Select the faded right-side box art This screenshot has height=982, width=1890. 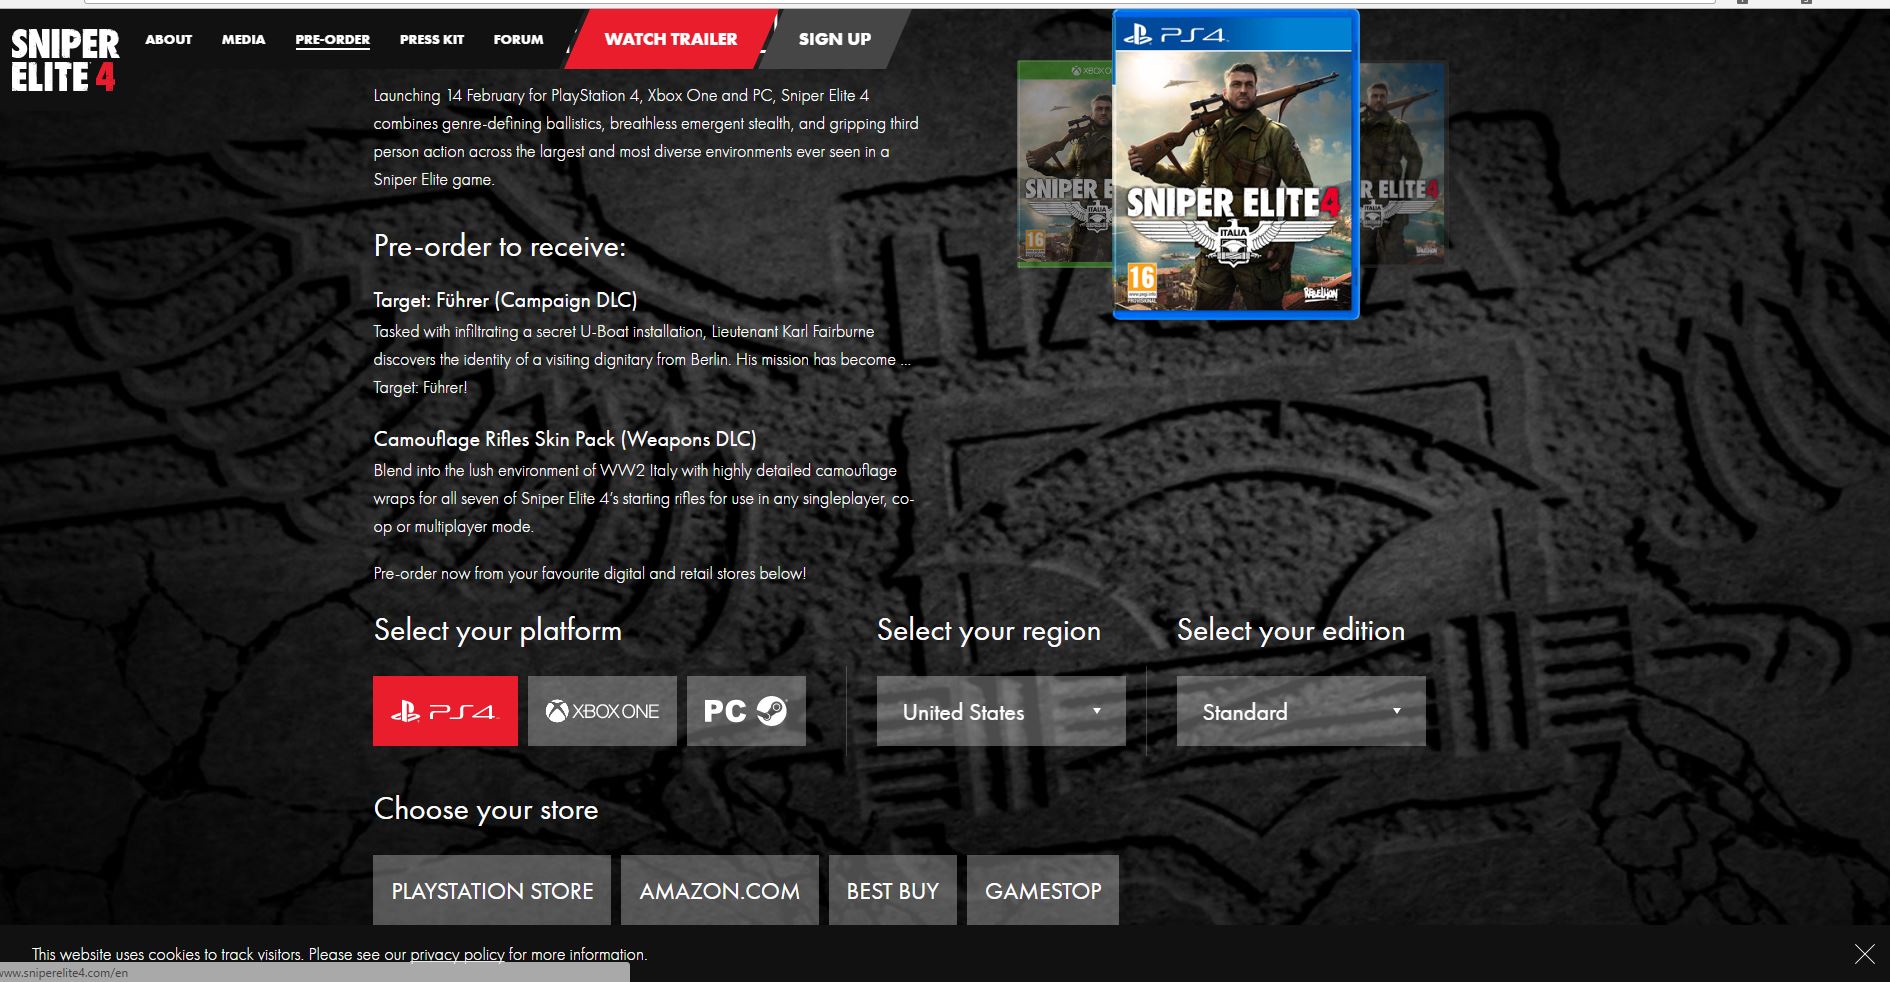(x=1402, y=164)
